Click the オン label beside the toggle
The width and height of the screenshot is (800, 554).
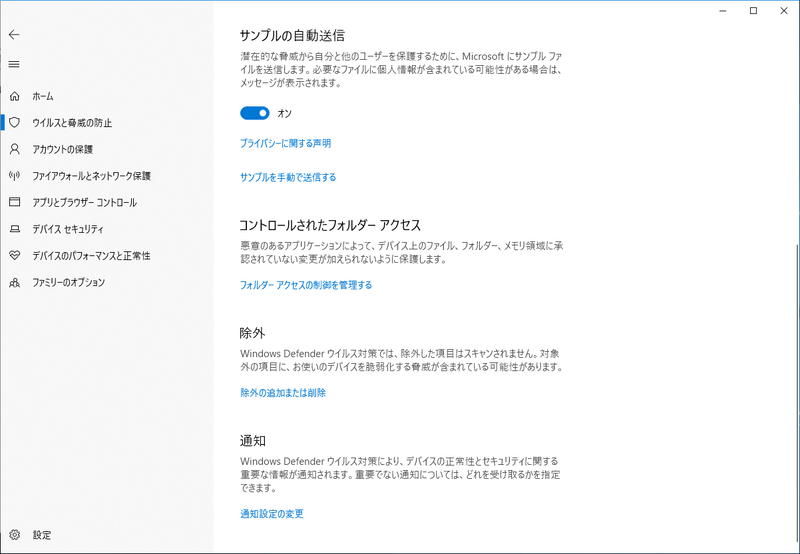[285, 113]
